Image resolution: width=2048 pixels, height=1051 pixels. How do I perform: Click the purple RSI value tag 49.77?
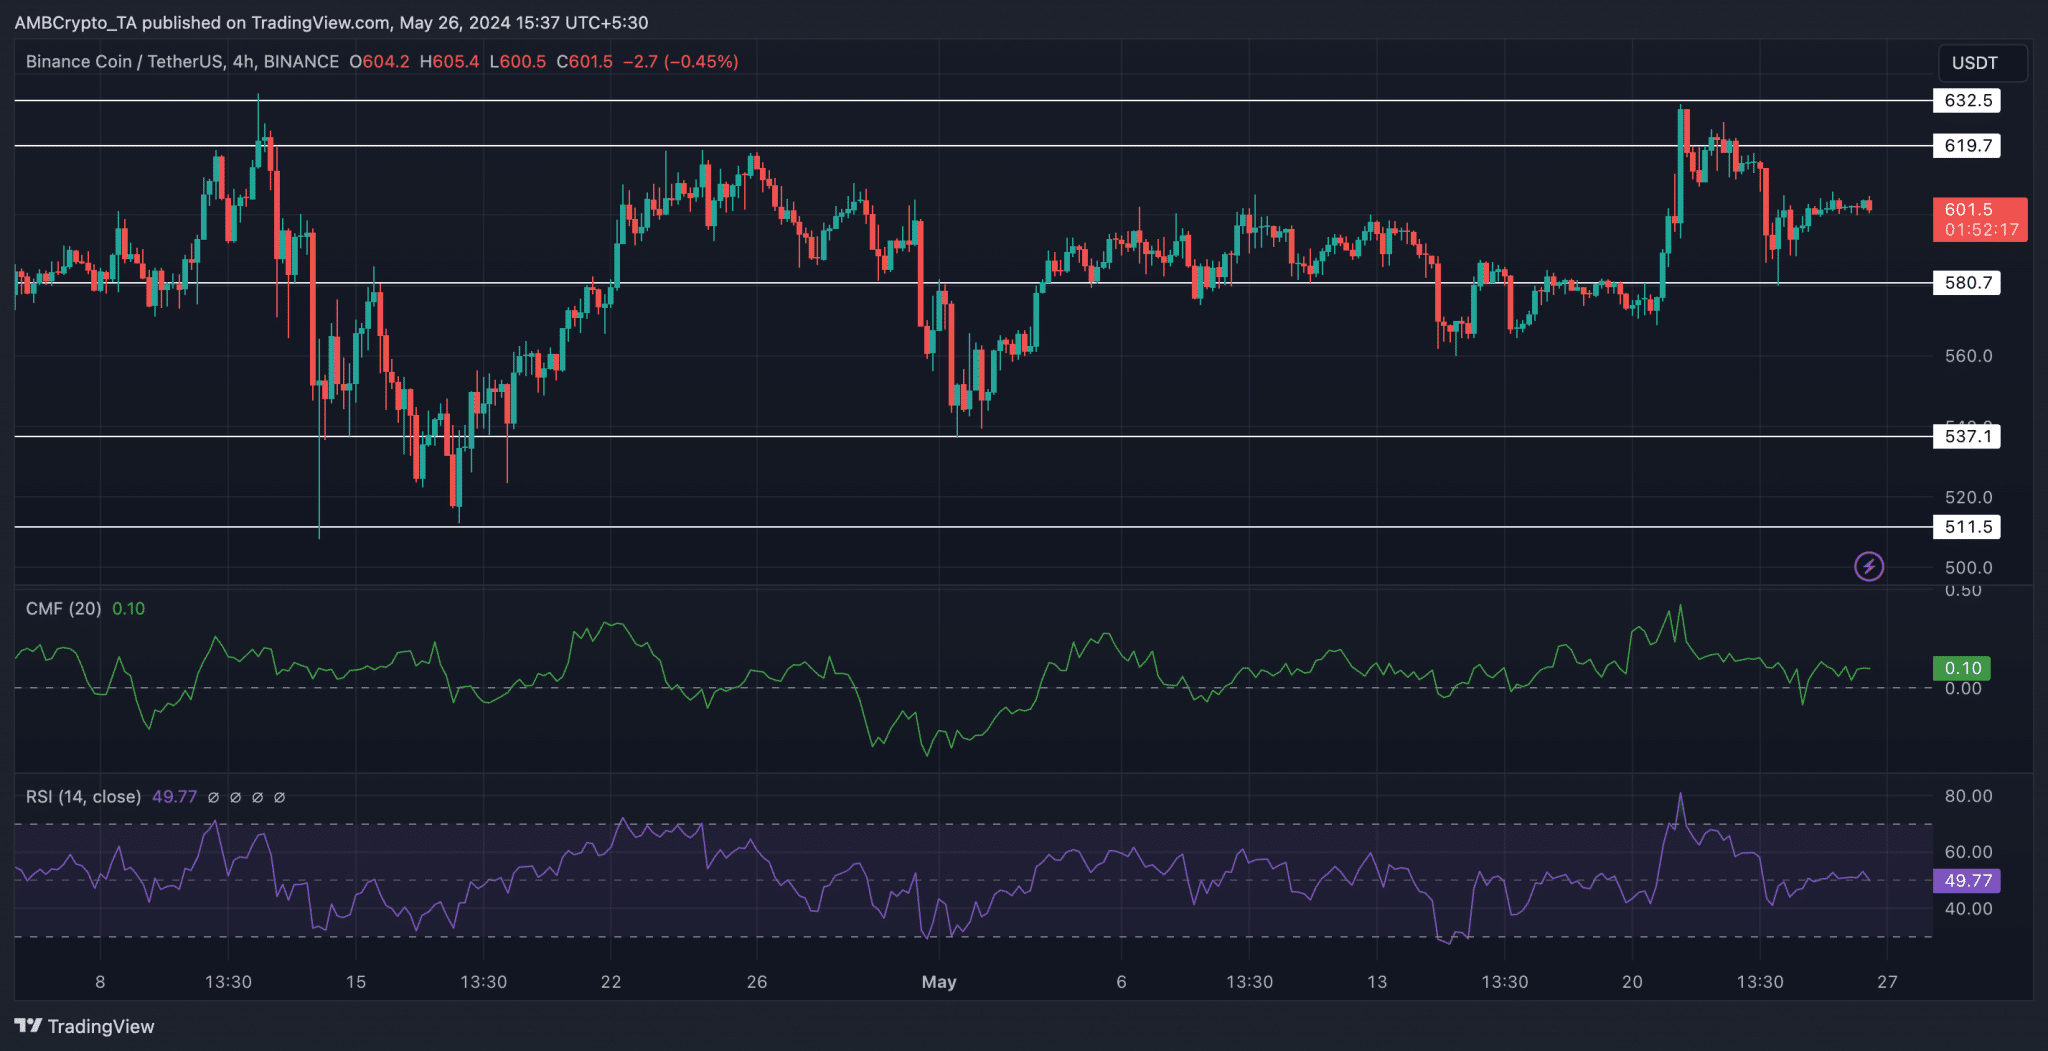click(x=1967, y=881)
